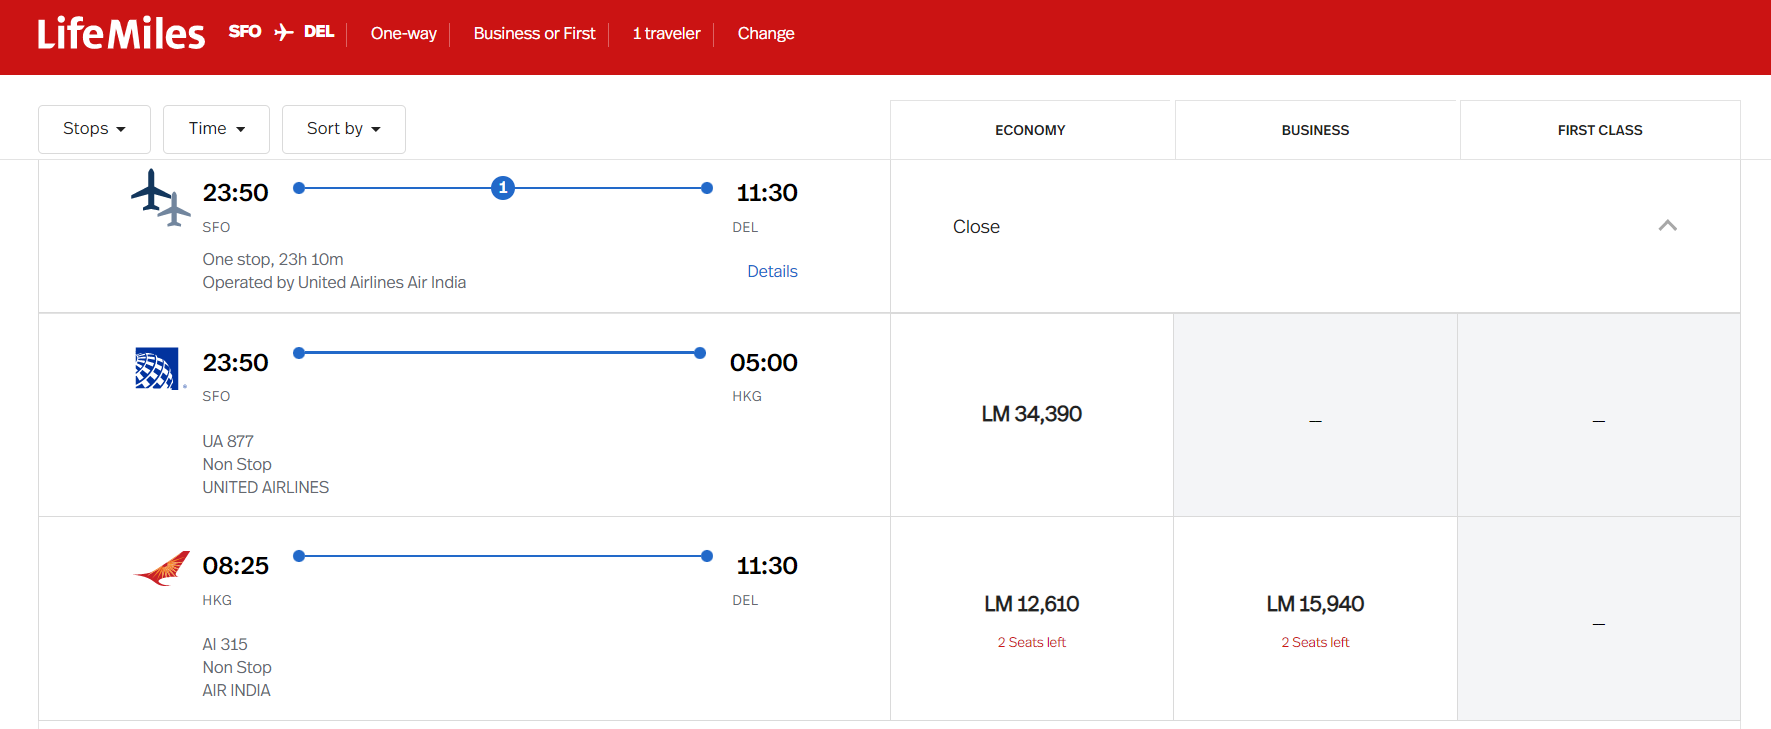This screenshot has width=1771, height=729.
Task: Click the 23:50 departure time on the one-stop itinerary
Action: [236, 193]
